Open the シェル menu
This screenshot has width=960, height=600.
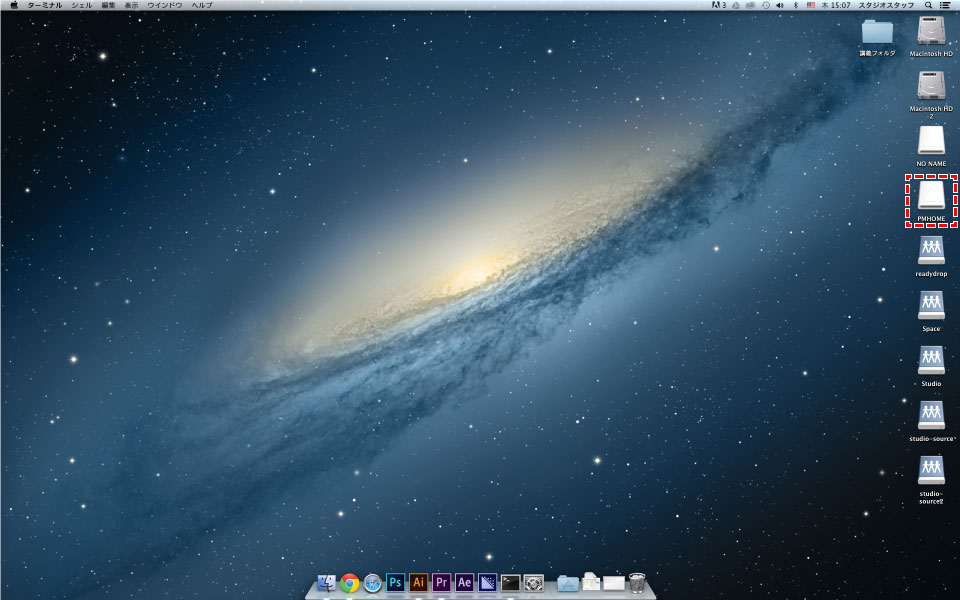[82, 5]
